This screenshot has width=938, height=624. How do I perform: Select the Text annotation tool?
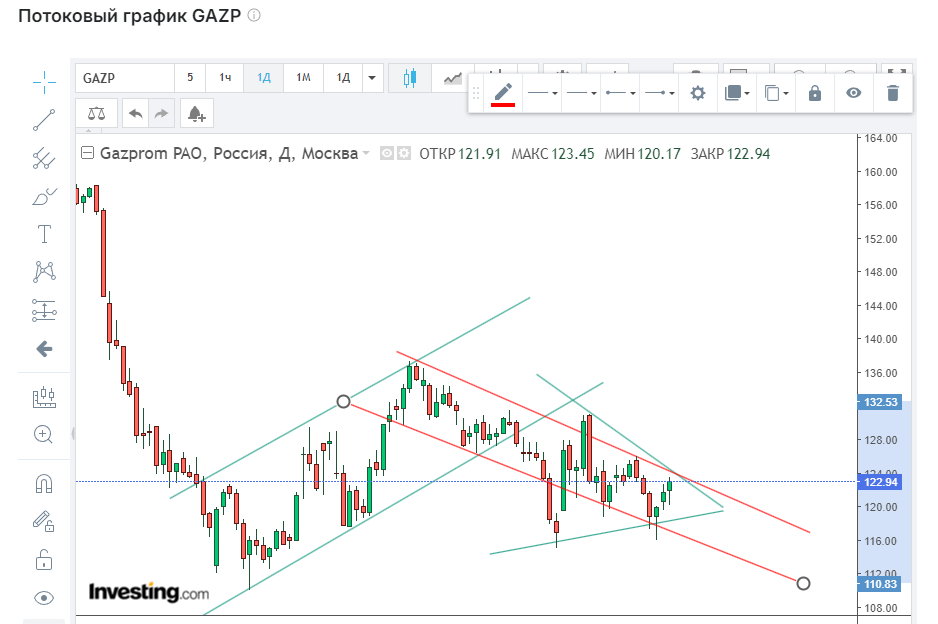(x=44, y=234)
